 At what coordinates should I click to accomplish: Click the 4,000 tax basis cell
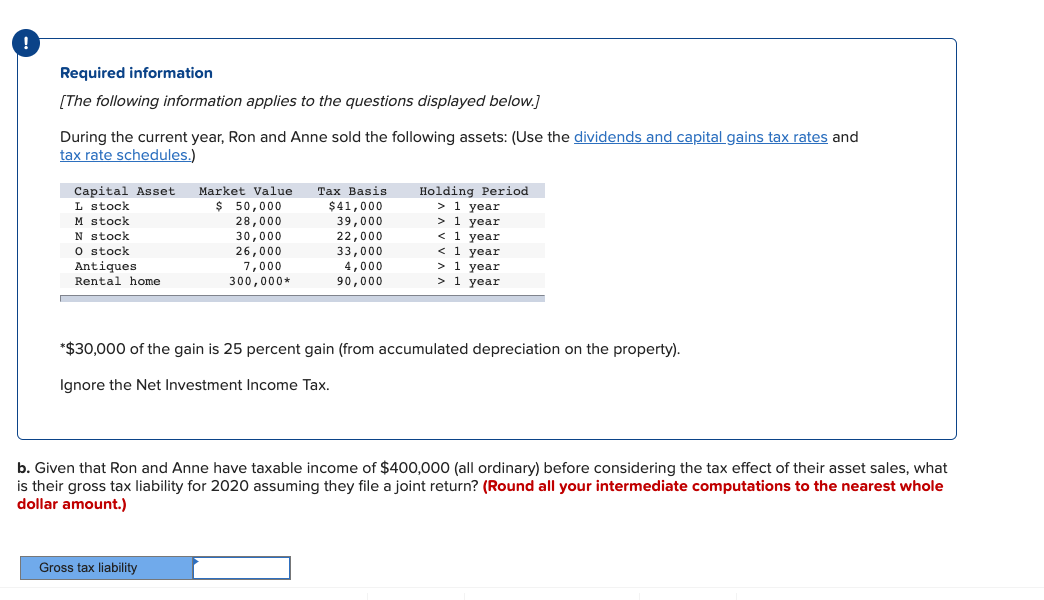coord(364,266)
